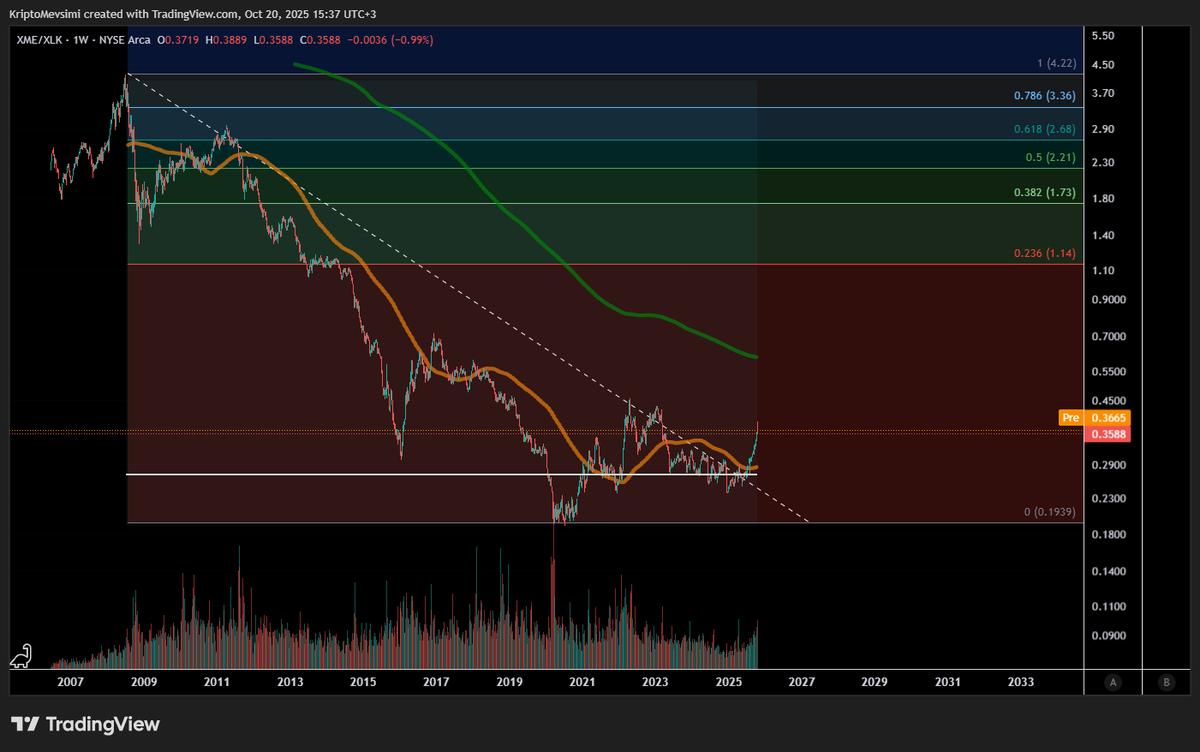Click the 2013 label on the time axis
Image resolution: width=1200 pixels, height=752 pixels.
[x=290, y=682]
